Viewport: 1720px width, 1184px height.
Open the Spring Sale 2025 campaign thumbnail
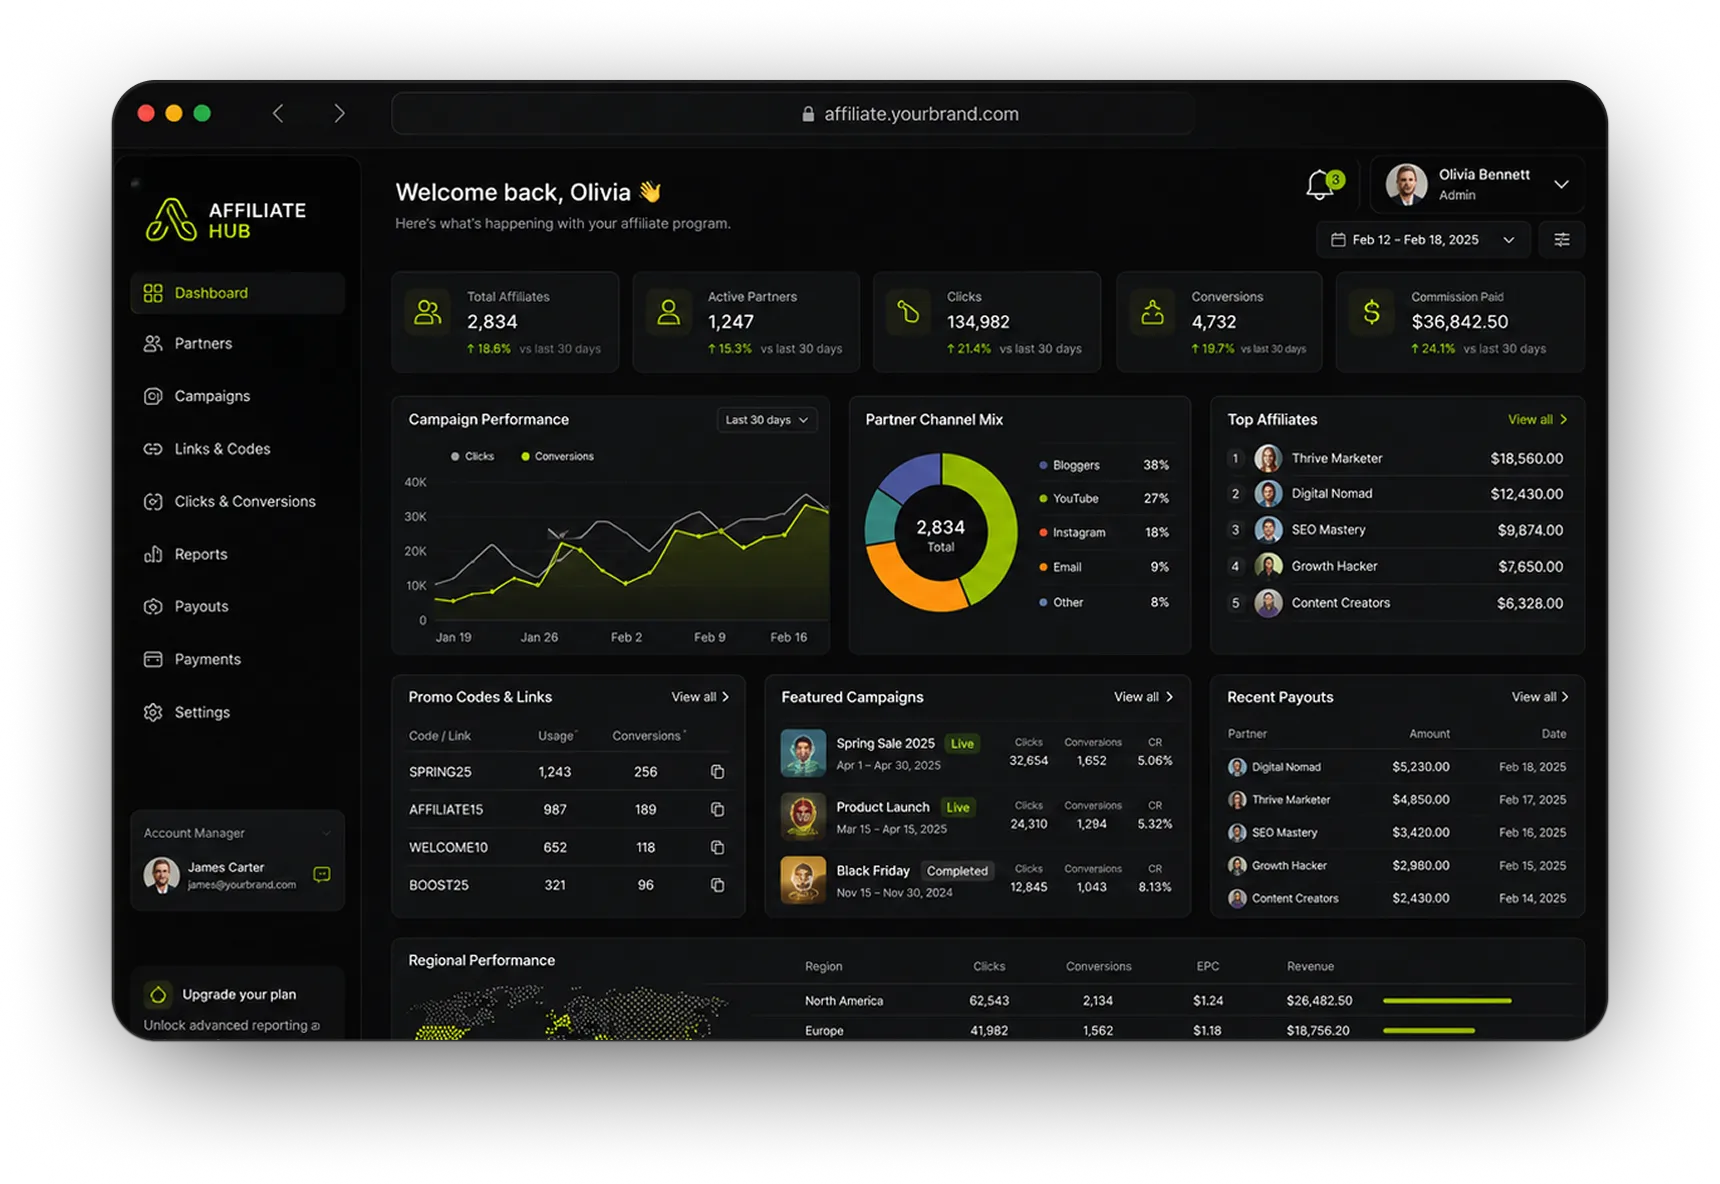(803, 753)
